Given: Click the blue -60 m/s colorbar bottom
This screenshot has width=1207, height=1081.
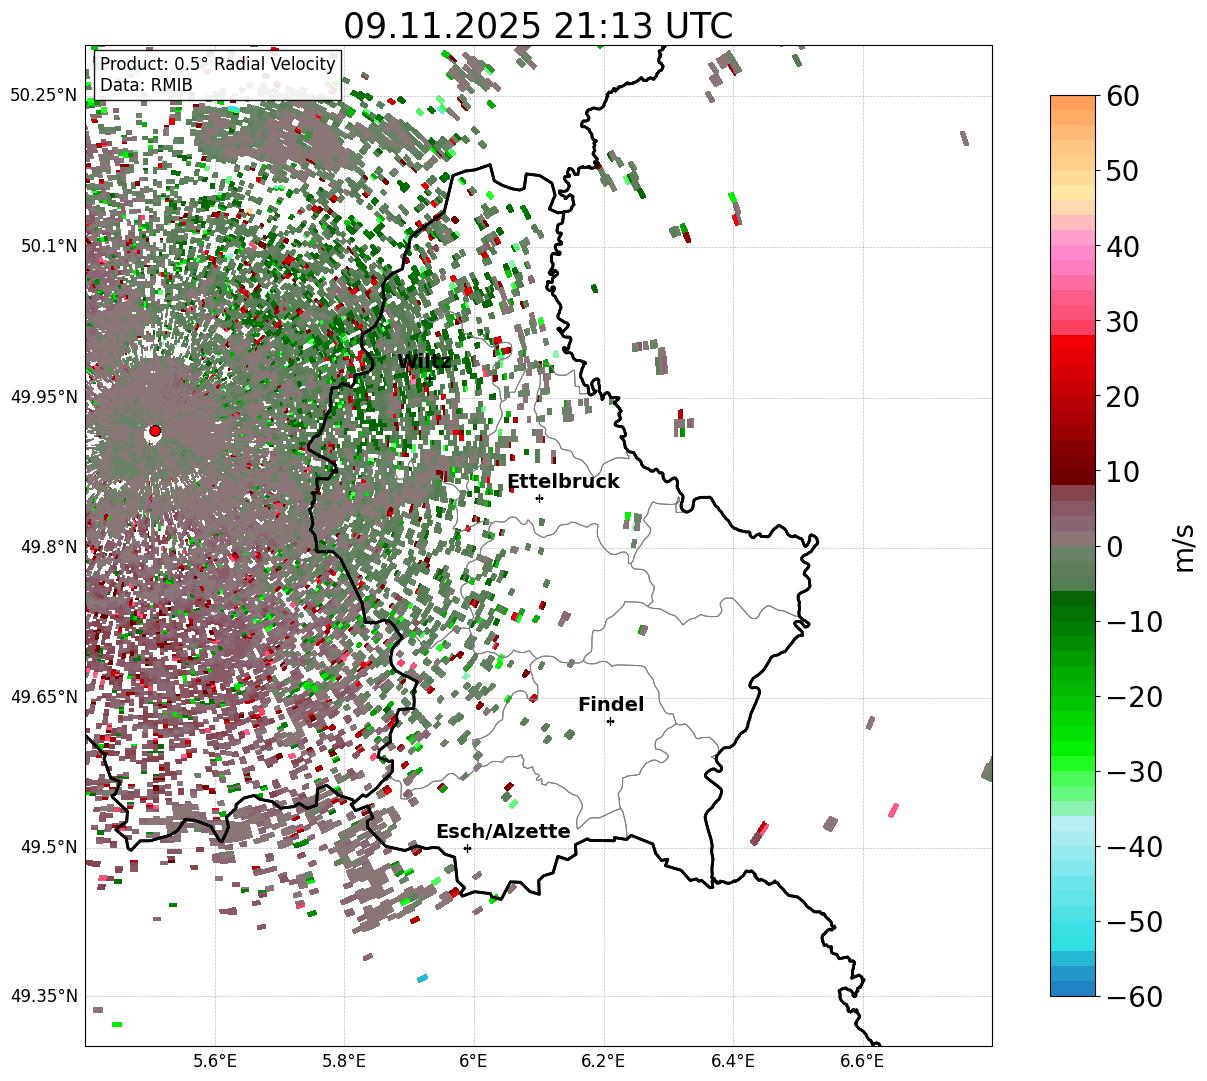Looking at the screenshot, I should pos(1073,987).
